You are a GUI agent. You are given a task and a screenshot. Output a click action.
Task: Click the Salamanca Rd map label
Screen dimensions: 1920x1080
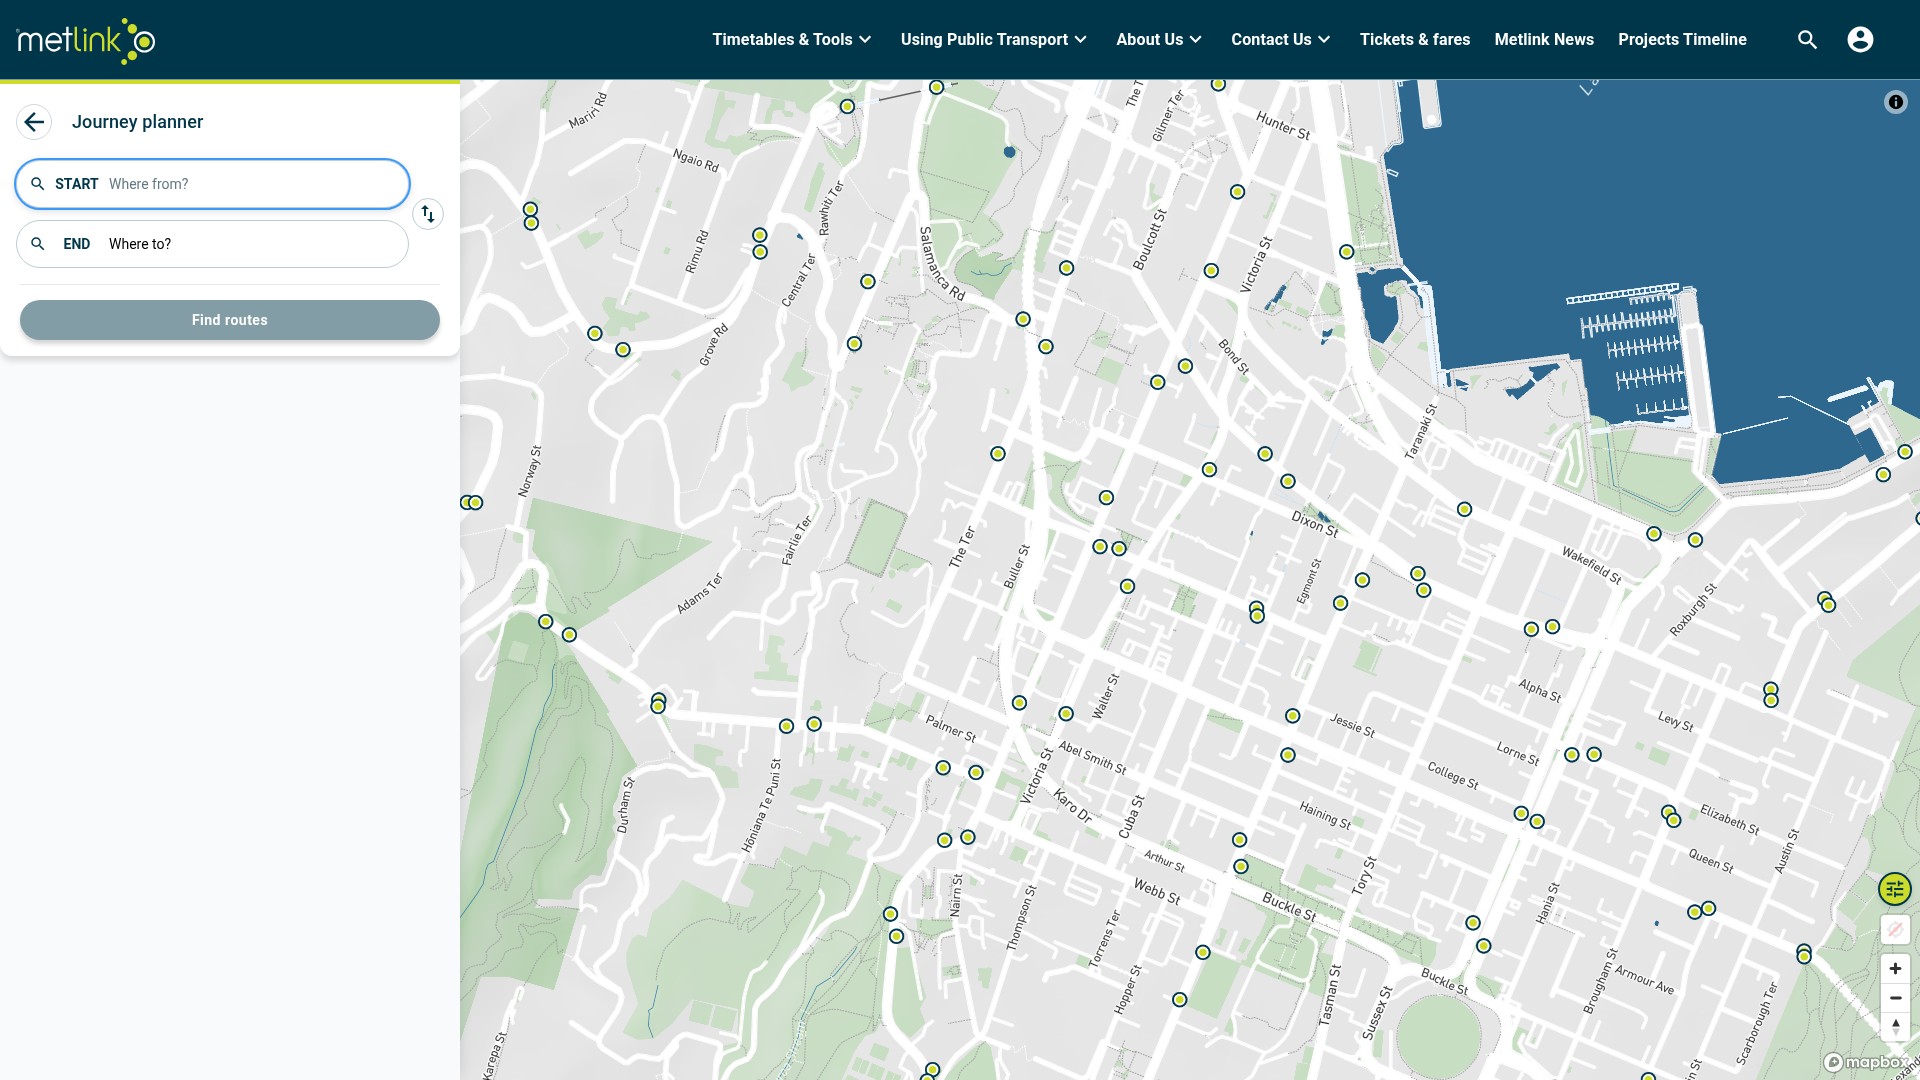tap(941, 264)
